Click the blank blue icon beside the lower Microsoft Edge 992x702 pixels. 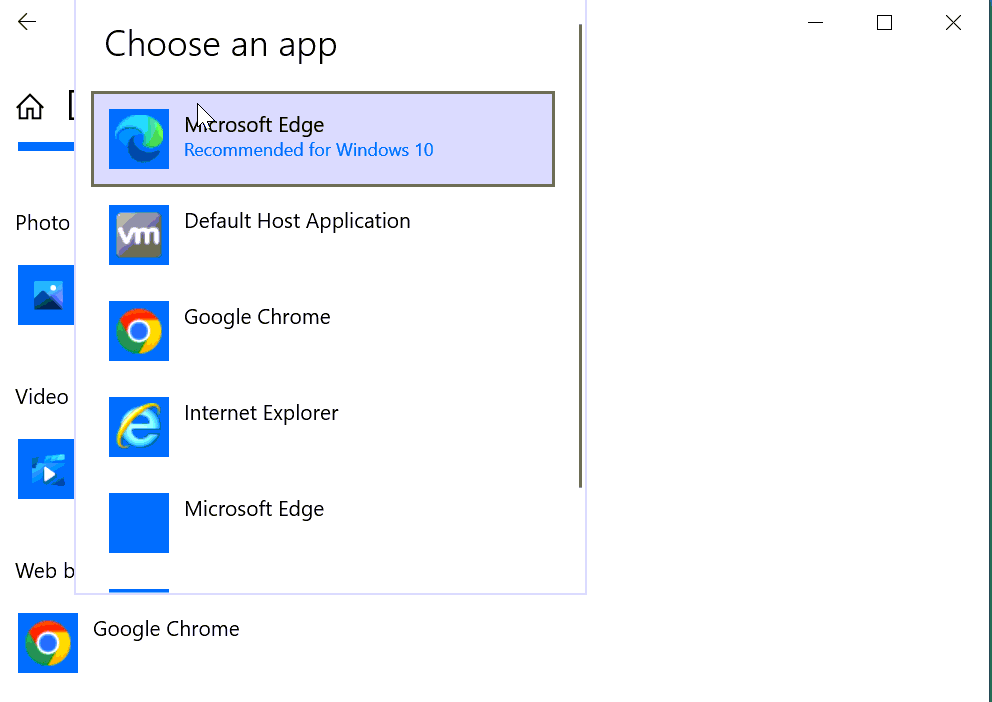pyautogui.click(x=139, y=523)
